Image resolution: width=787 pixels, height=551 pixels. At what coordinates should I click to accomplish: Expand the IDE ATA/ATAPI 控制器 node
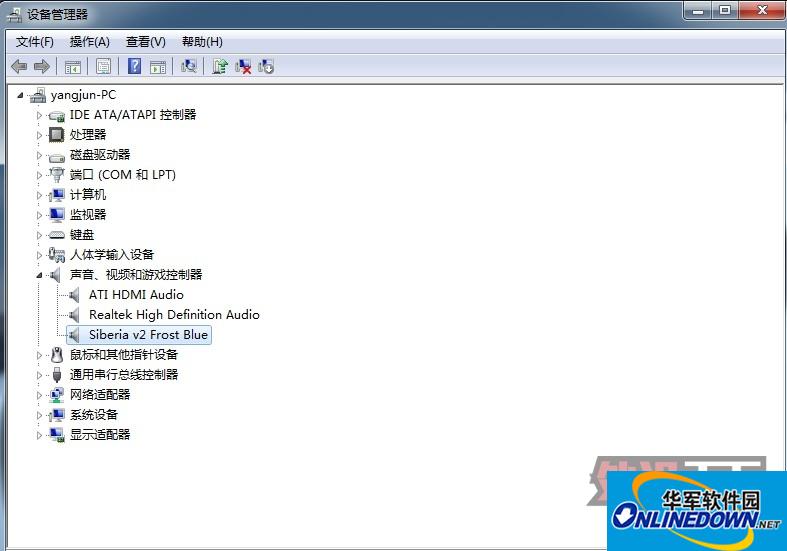[39, 115]
